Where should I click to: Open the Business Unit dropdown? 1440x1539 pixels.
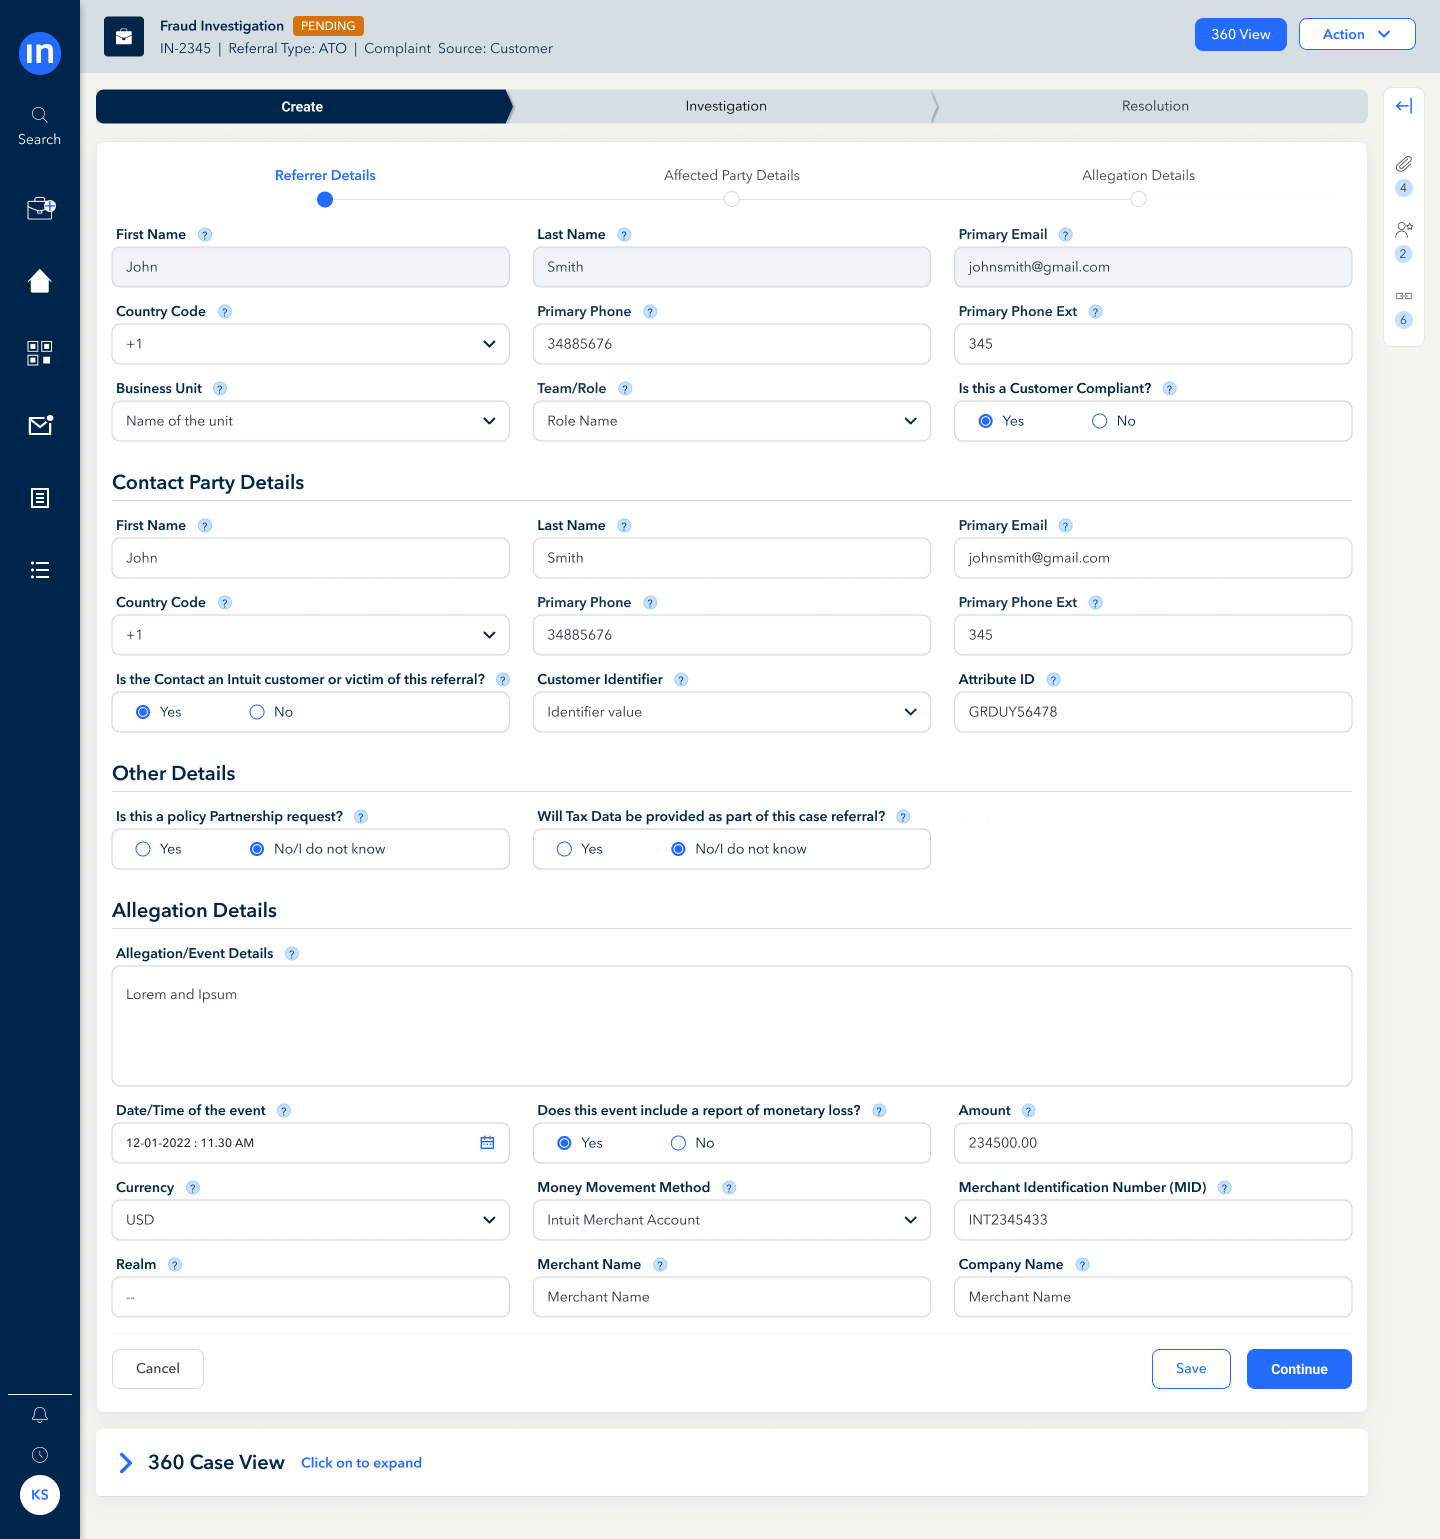[310, 421]
